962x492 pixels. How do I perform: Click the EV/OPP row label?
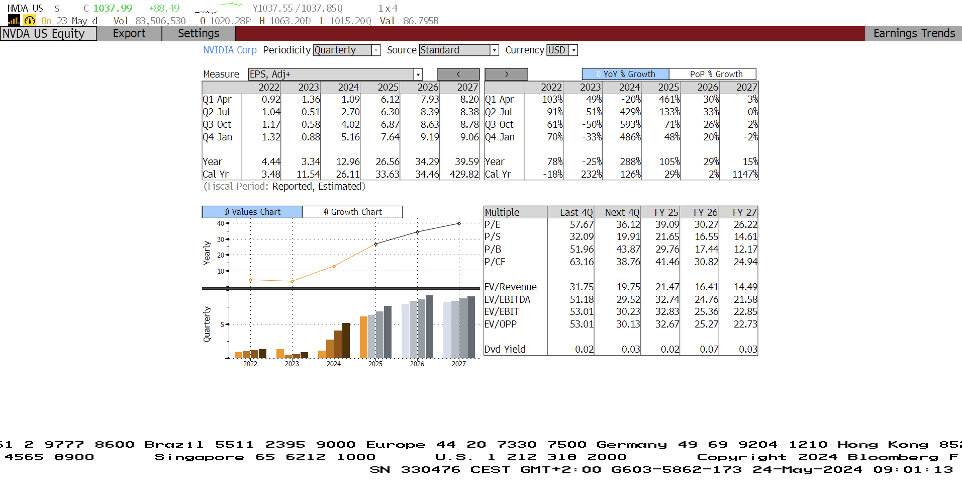tap(500, 325)
